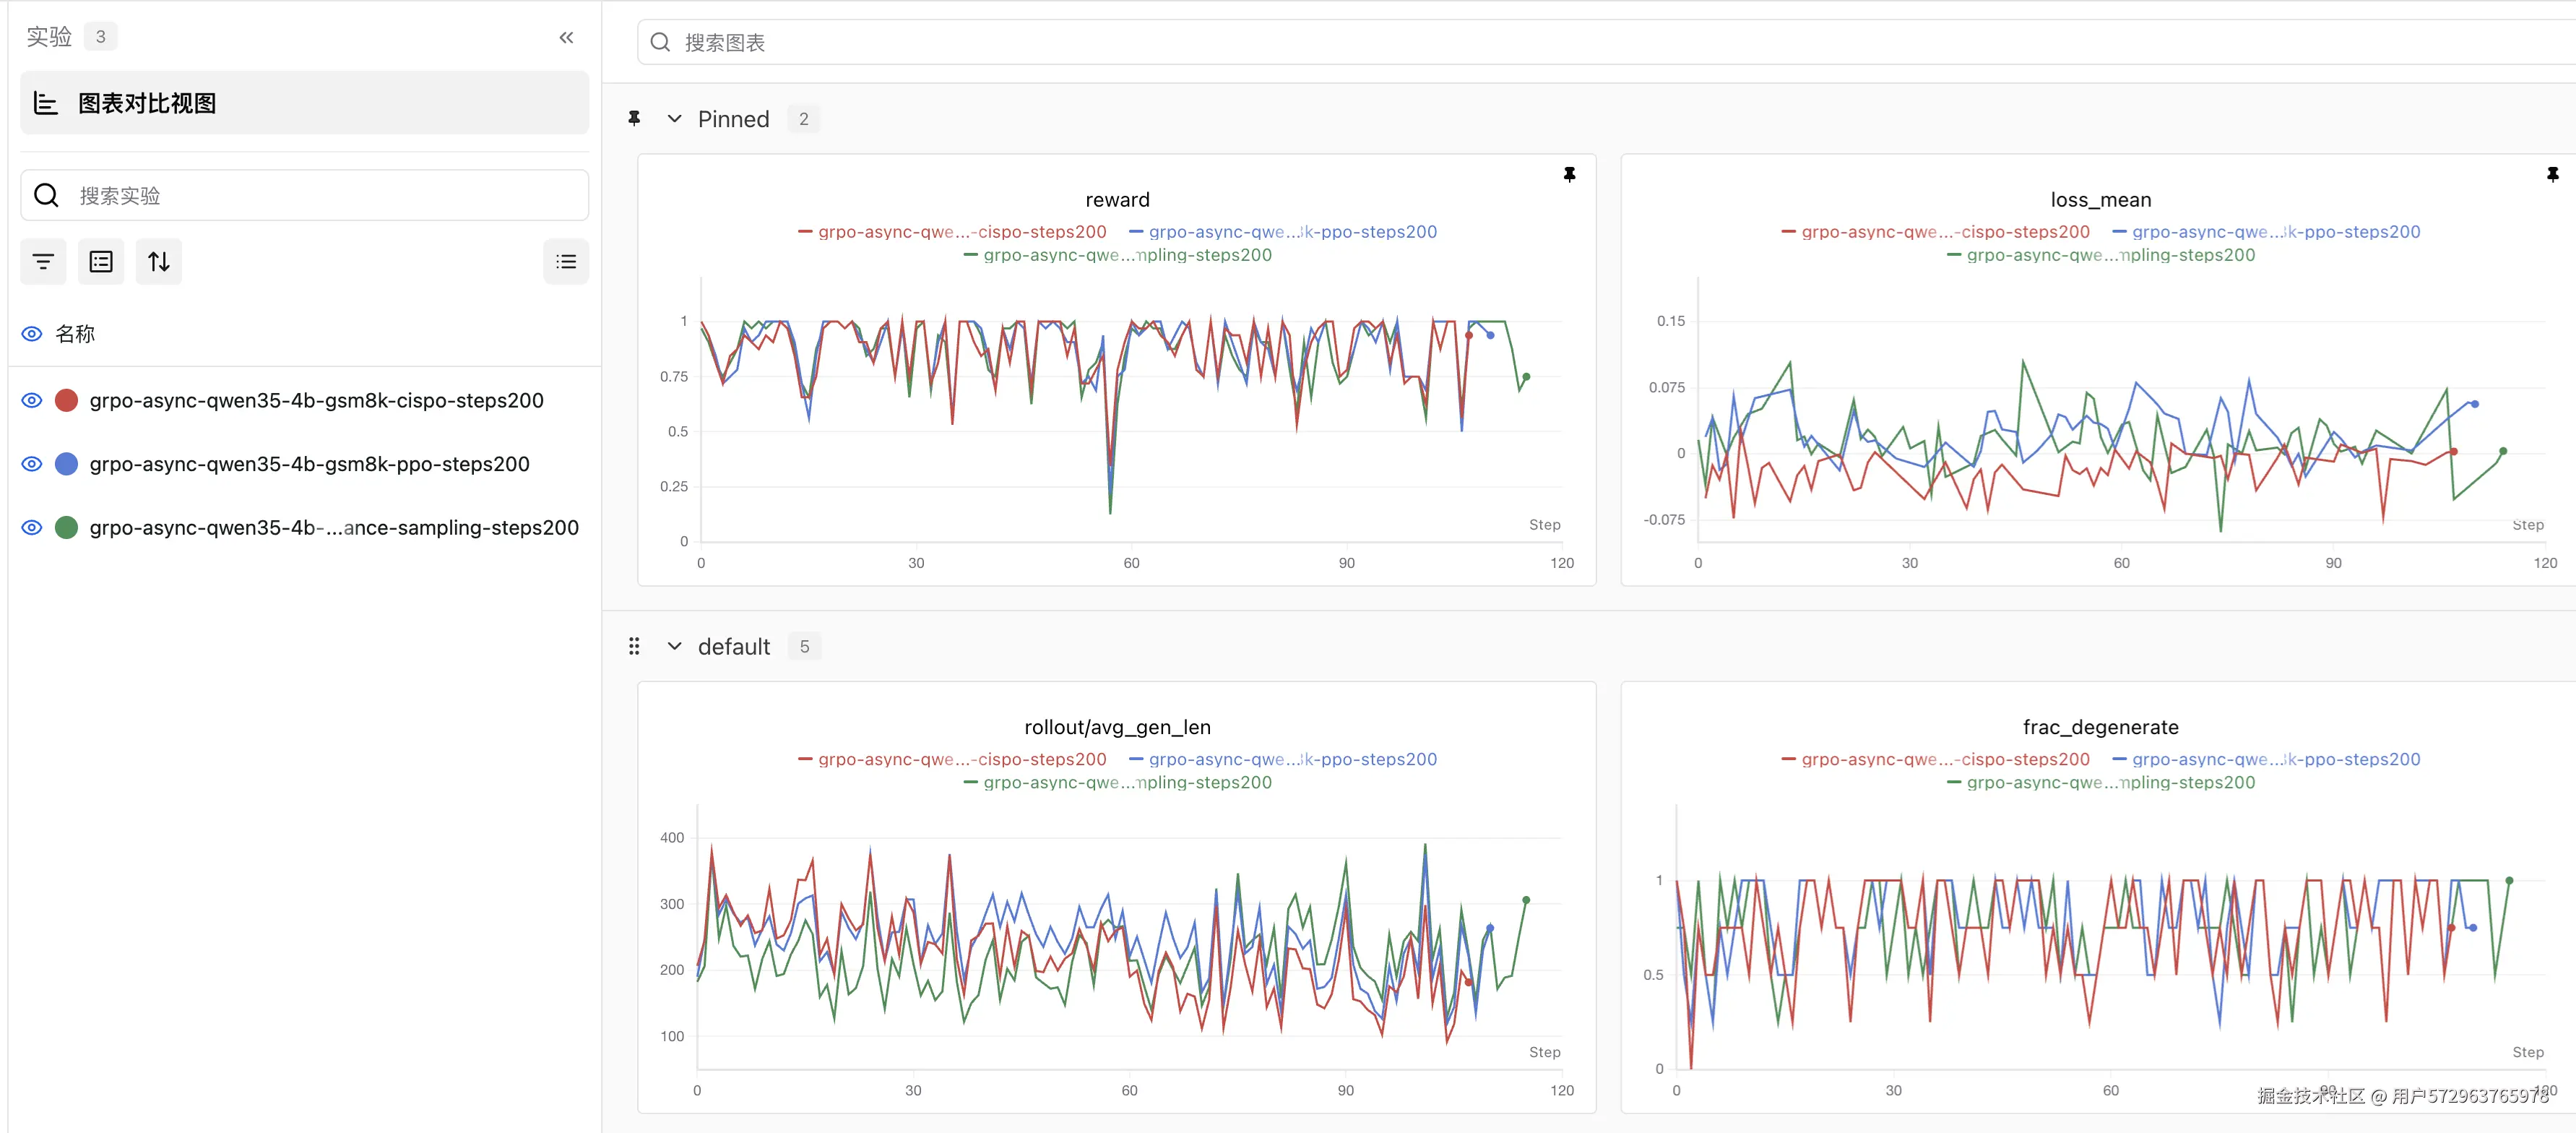Click the 名称 column header

click(75, 334)
